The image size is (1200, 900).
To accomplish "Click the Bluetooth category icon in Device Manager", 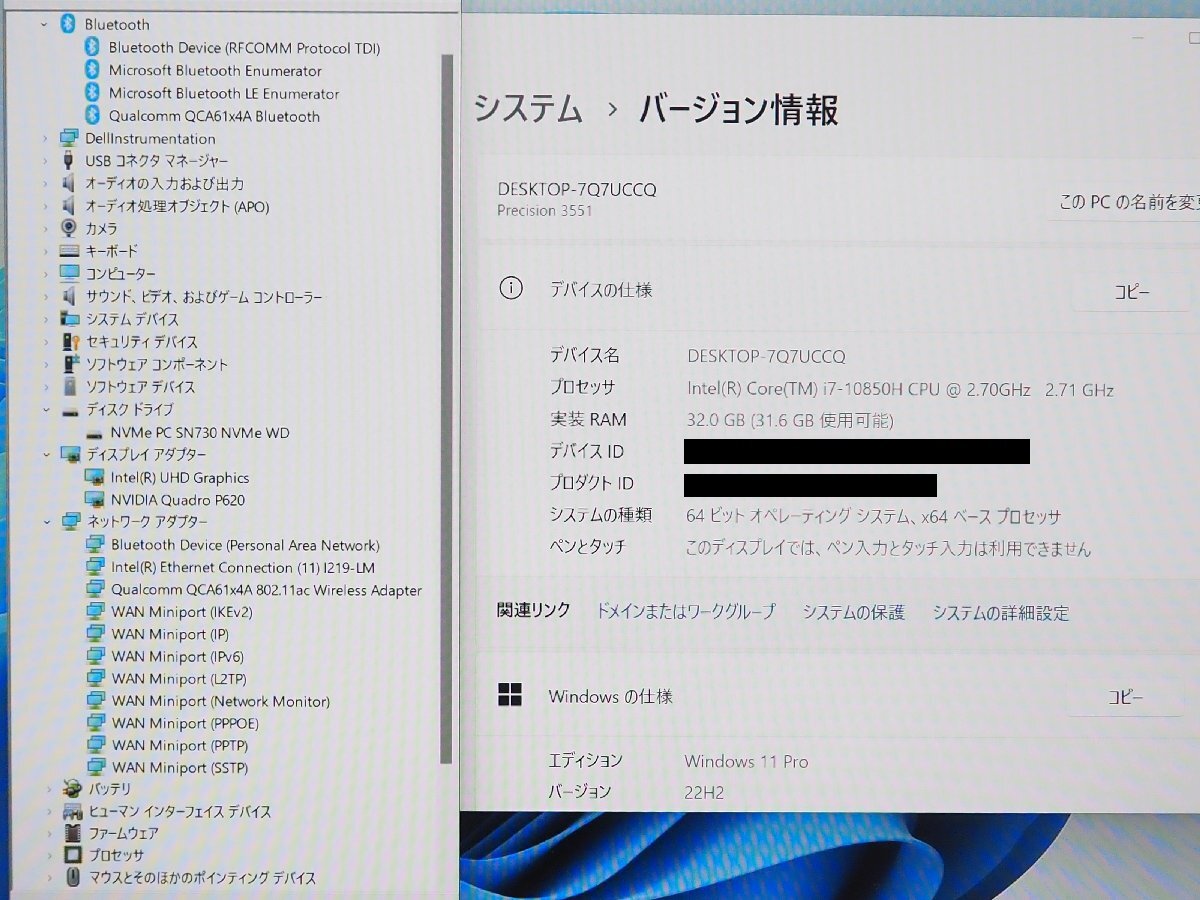I will coord(68,24).
